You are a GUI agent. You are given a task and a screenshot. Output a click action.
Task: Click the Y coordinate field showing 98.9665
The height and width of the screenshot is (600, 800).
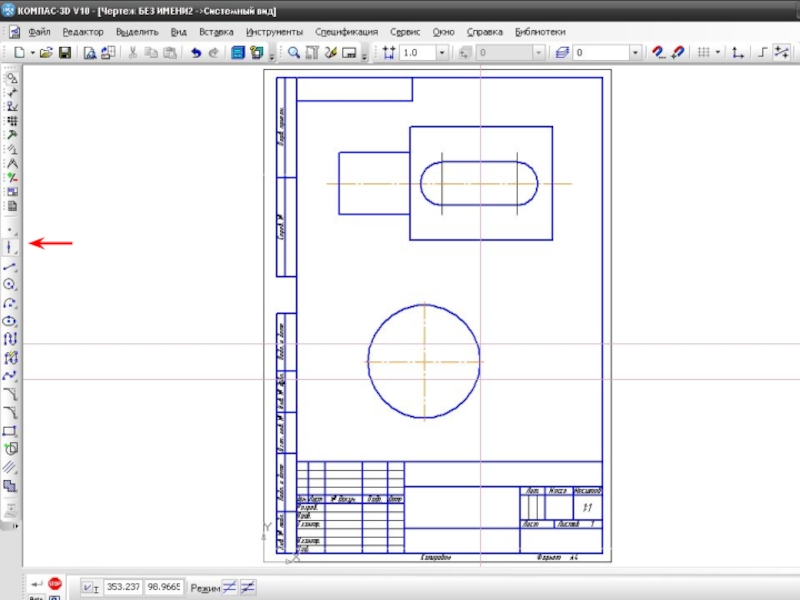(164, 587)
